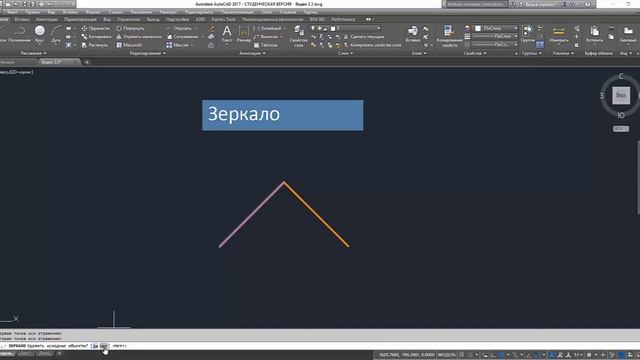Click Match Properties (Копирование свойств)
The width and height of the screenshot is (640, 360).
(449, 36)
